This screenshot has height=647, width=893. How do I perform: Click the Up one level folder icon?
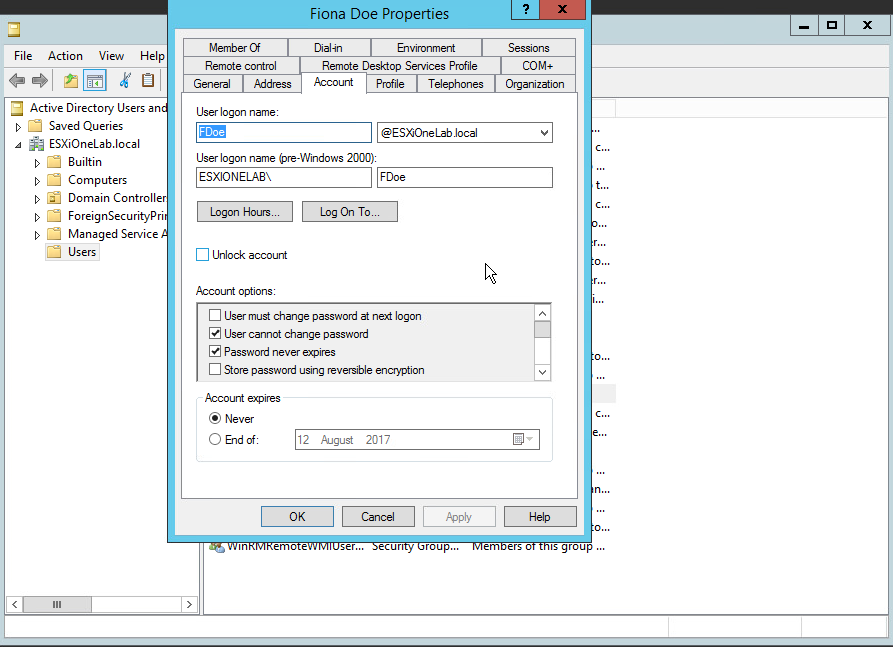(x=70, y=80)
